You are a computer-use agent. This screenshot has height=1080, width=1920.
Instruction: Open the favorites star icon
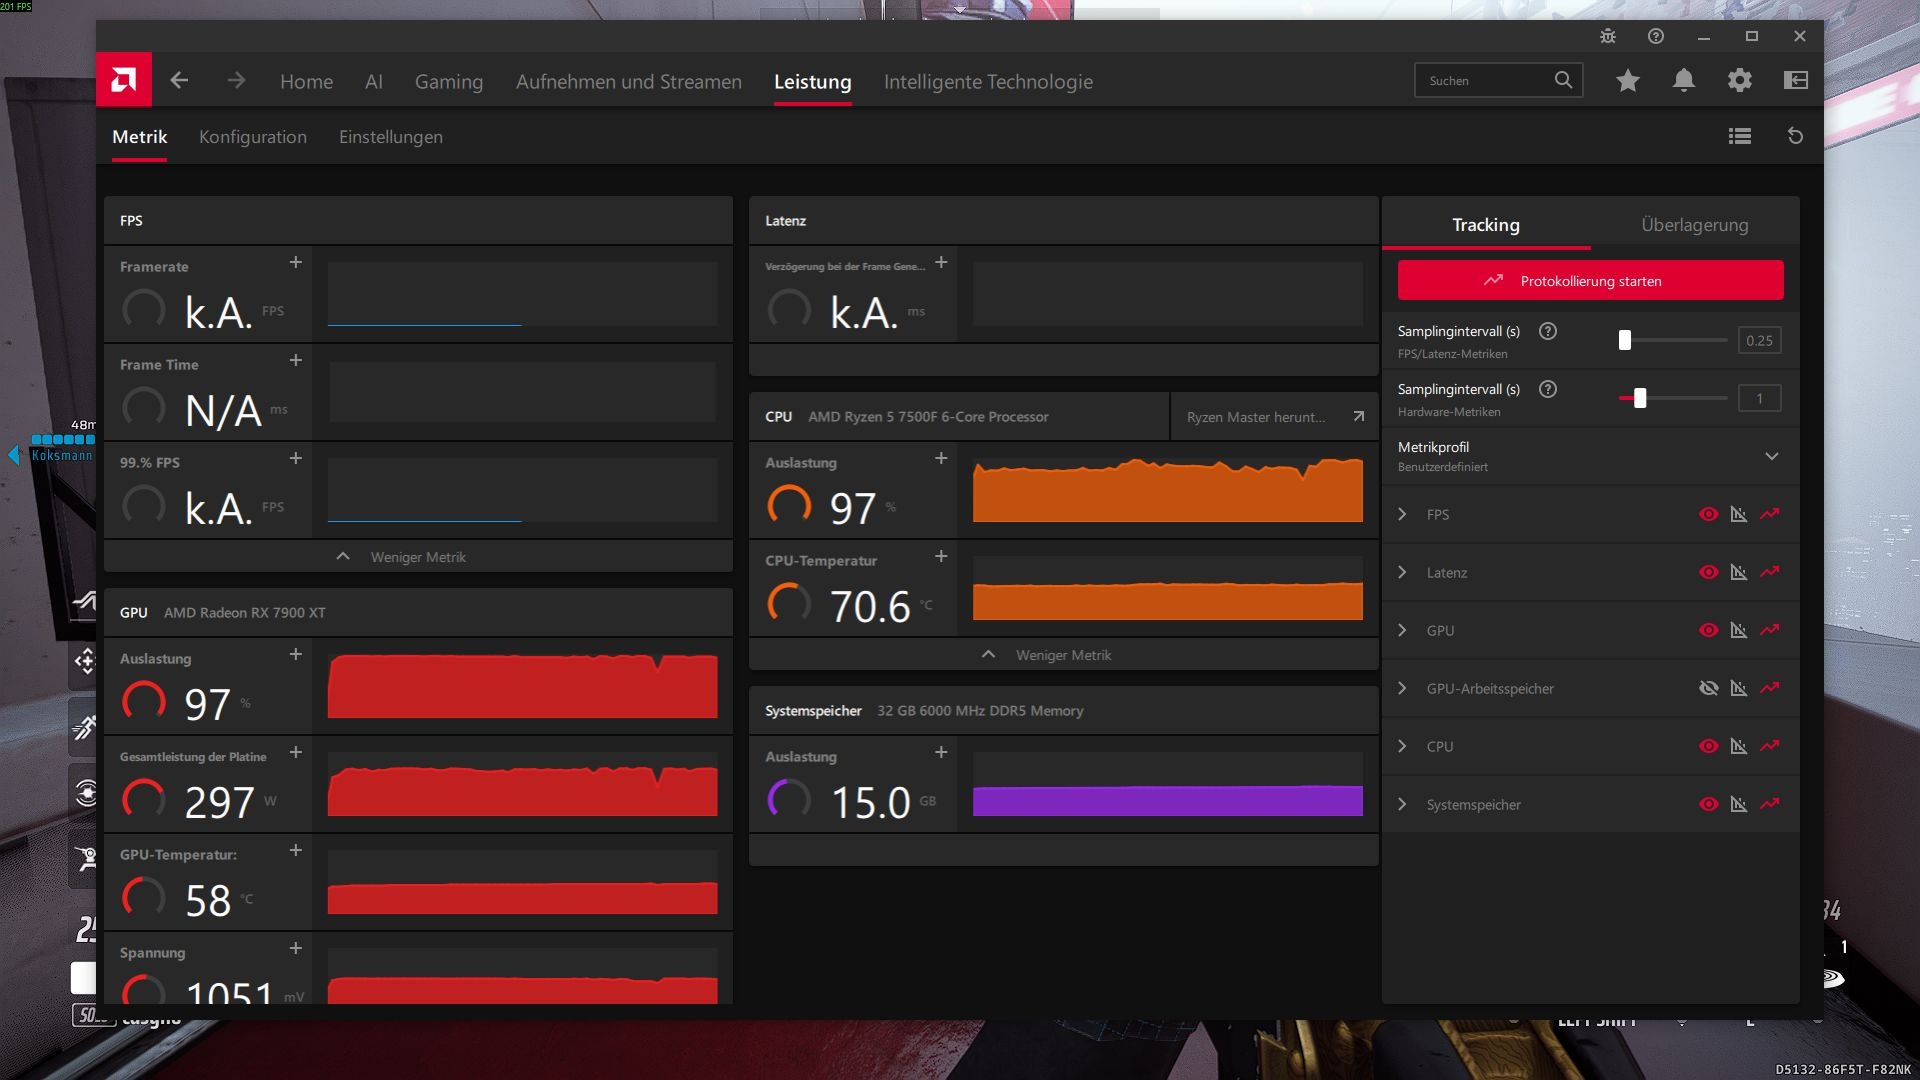pyautogui.click(x=1628, y=81)
